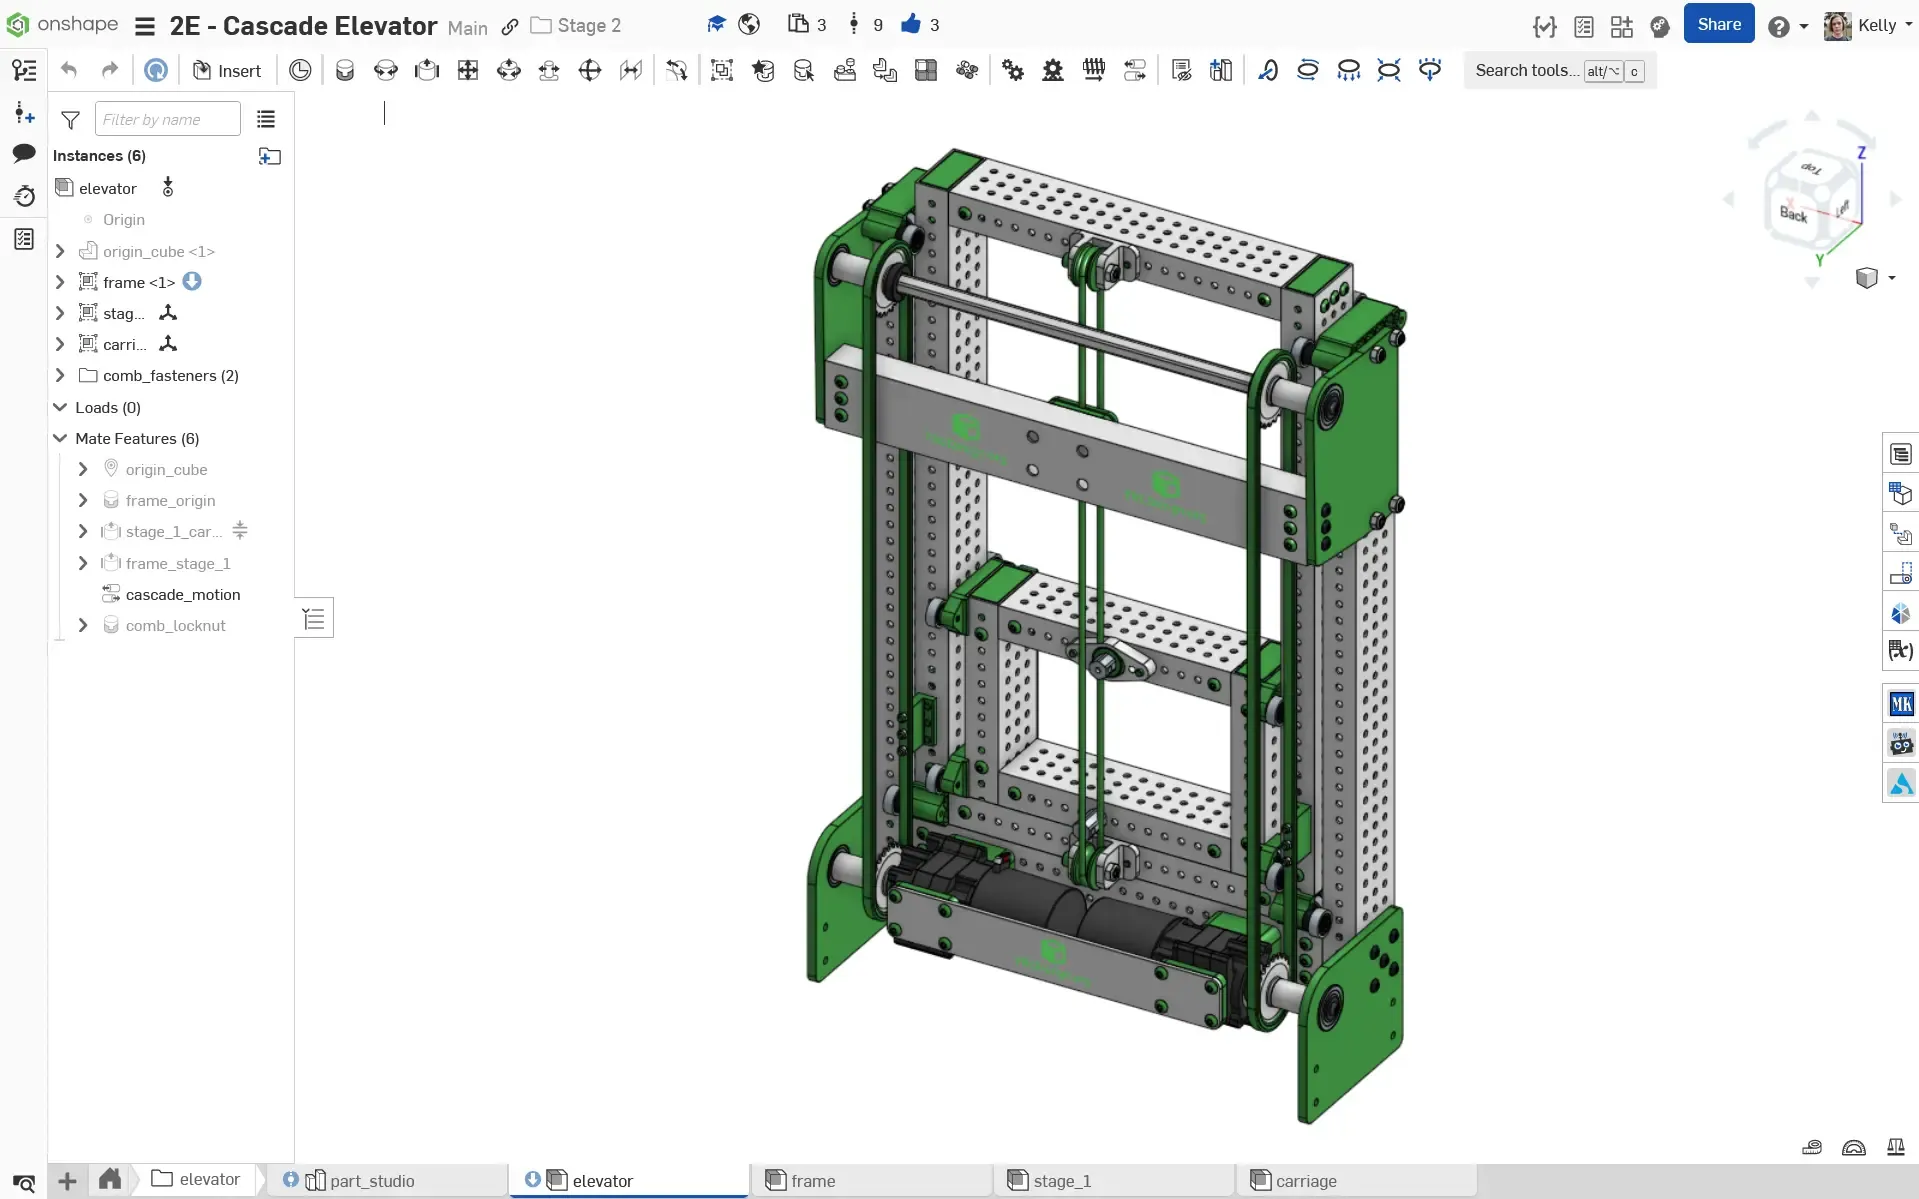
Task: Open the MK custom app panel icon
Action: (1900, 704)
